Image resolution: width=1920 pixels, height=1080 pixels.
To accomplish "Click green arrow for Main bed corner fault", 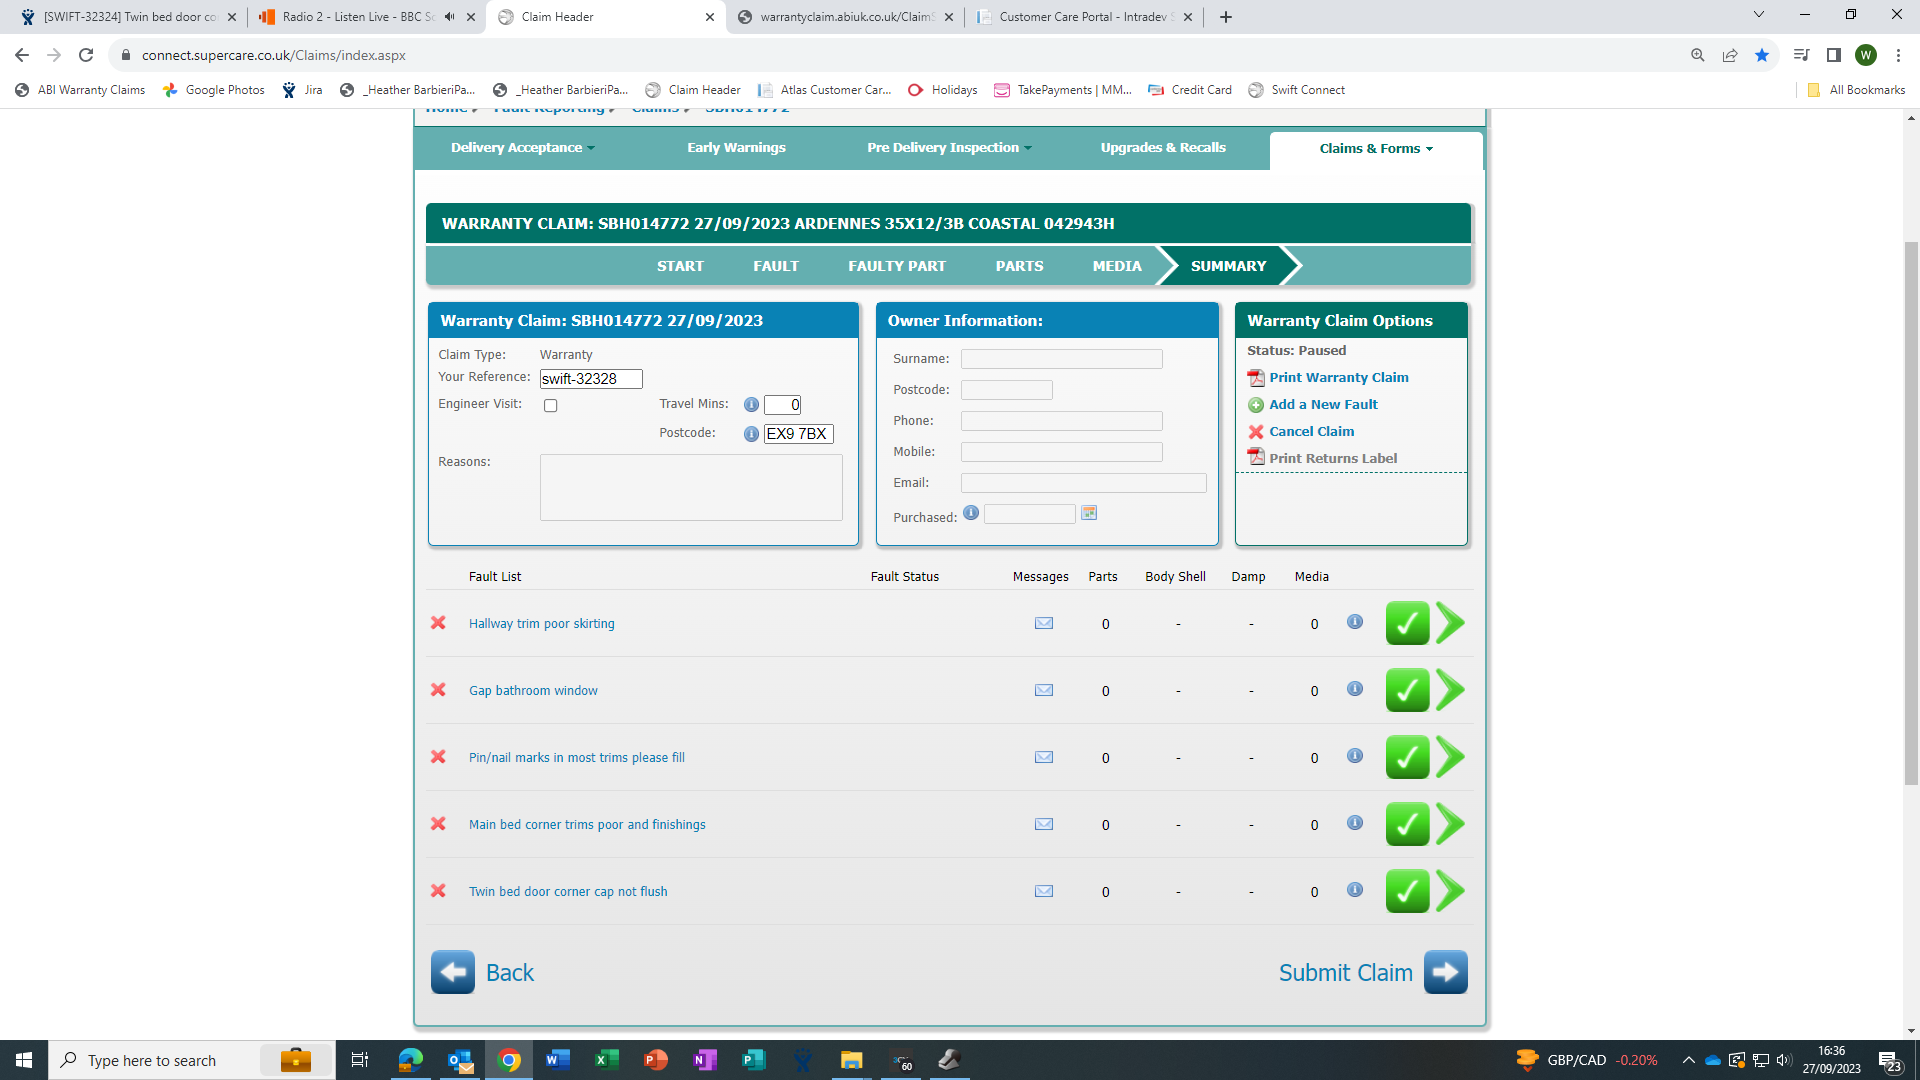I will 1450,824.
